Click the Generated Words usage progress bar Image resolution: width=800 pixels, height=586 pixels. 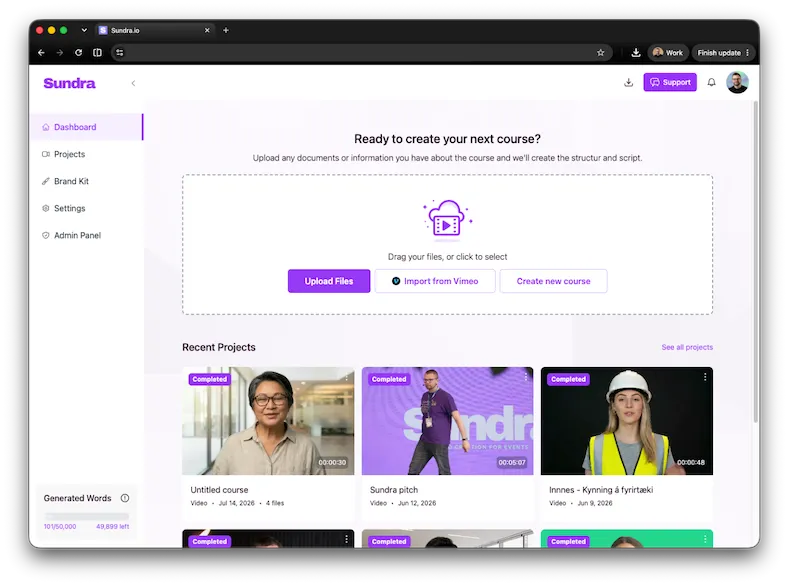tap(86, 516)
